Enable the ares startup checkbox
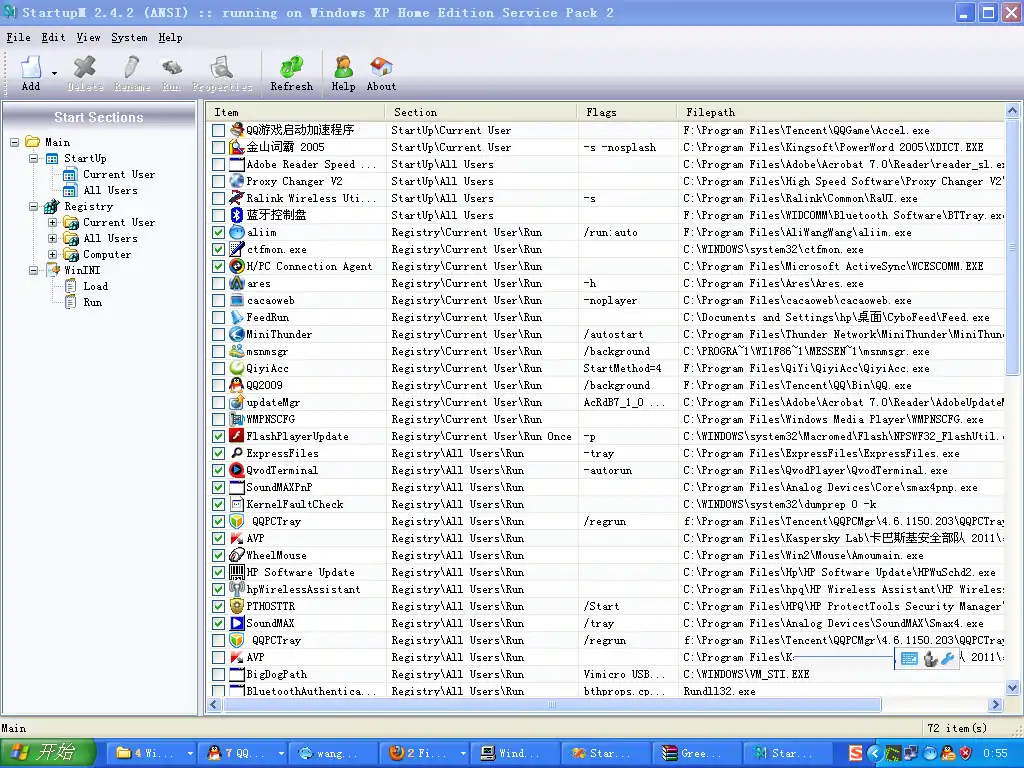This screenshot has height=768, width=1024. [x=218, y=283]
